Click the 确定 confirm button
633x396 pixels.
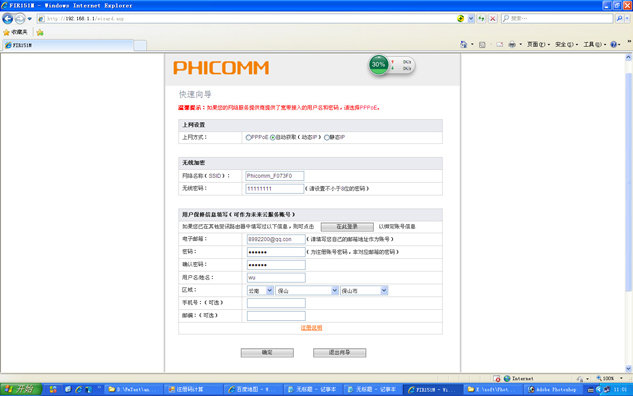(x=267, y=353)
